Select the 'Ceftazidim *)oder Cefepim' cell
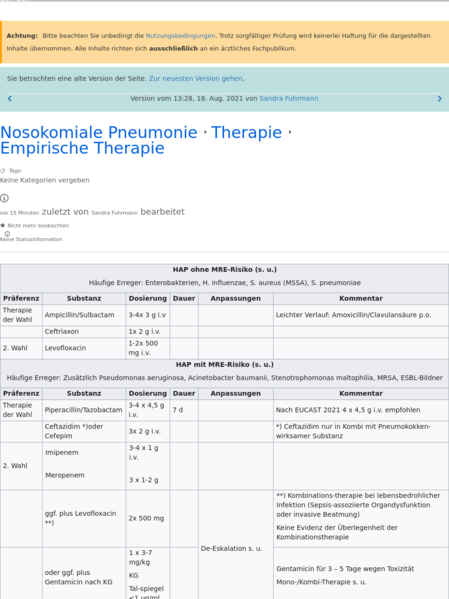Viewport: 449px width, 599px height. pos(84,432)
